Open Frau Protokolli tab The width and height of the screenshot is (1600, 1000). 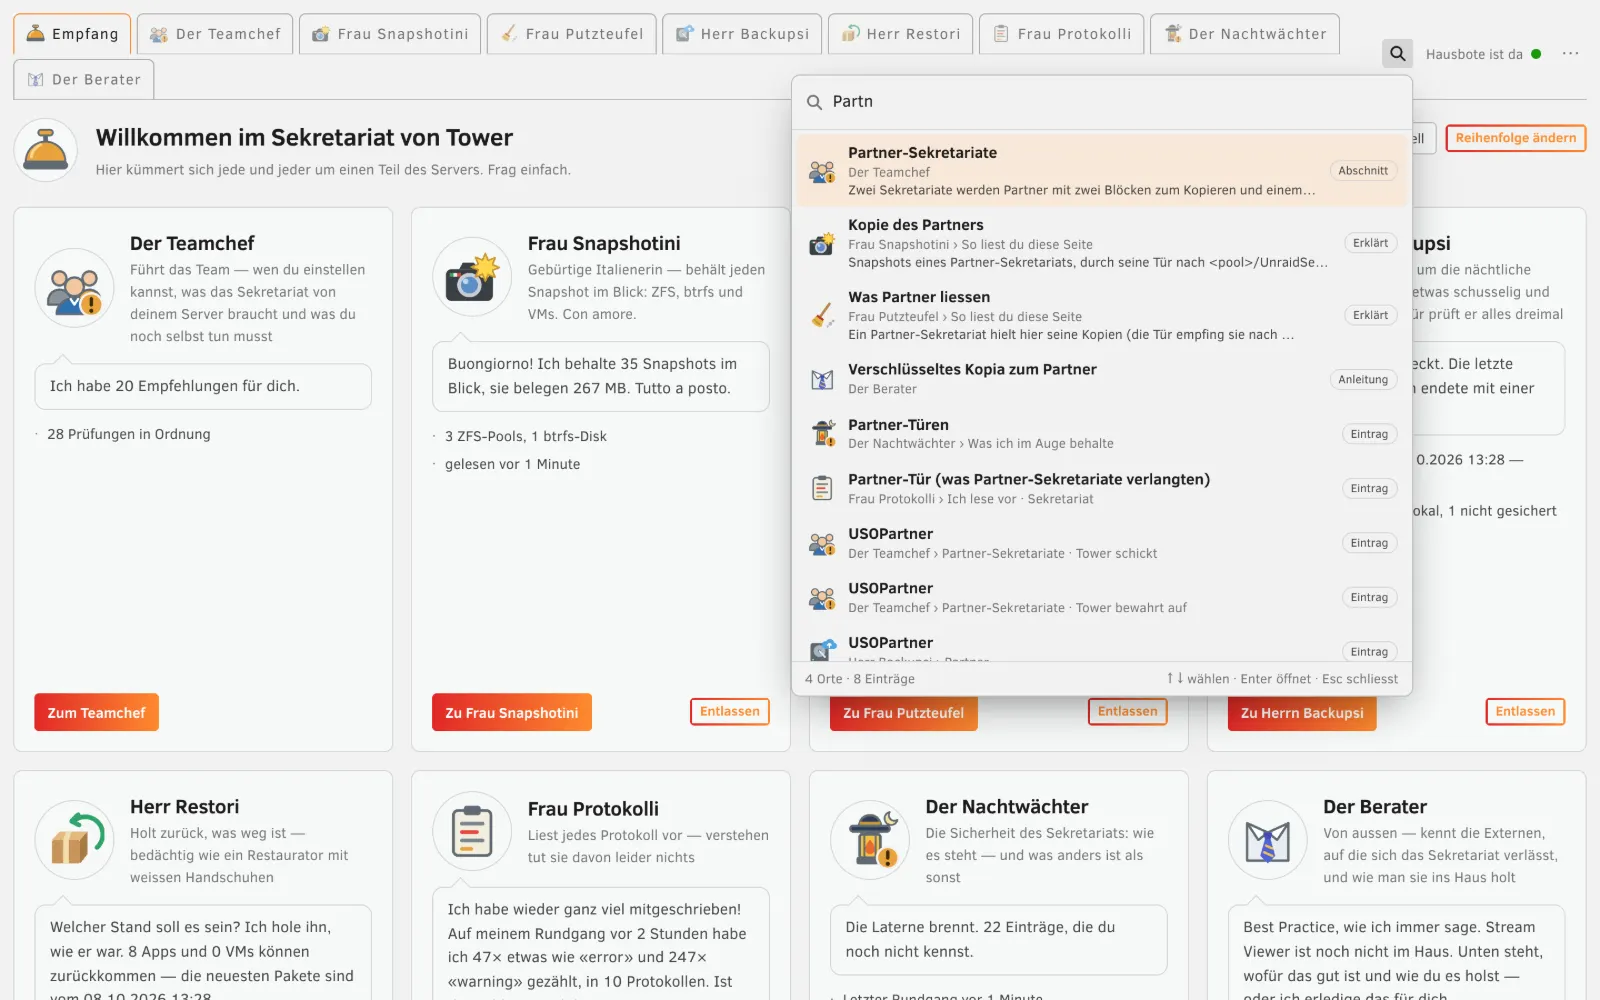[x=1061, y=34]
